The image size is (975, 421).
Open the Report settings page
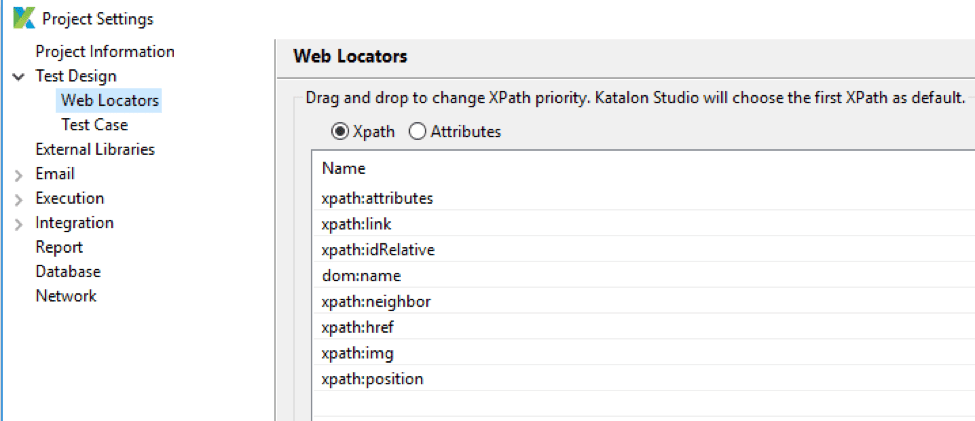[59, 247]
